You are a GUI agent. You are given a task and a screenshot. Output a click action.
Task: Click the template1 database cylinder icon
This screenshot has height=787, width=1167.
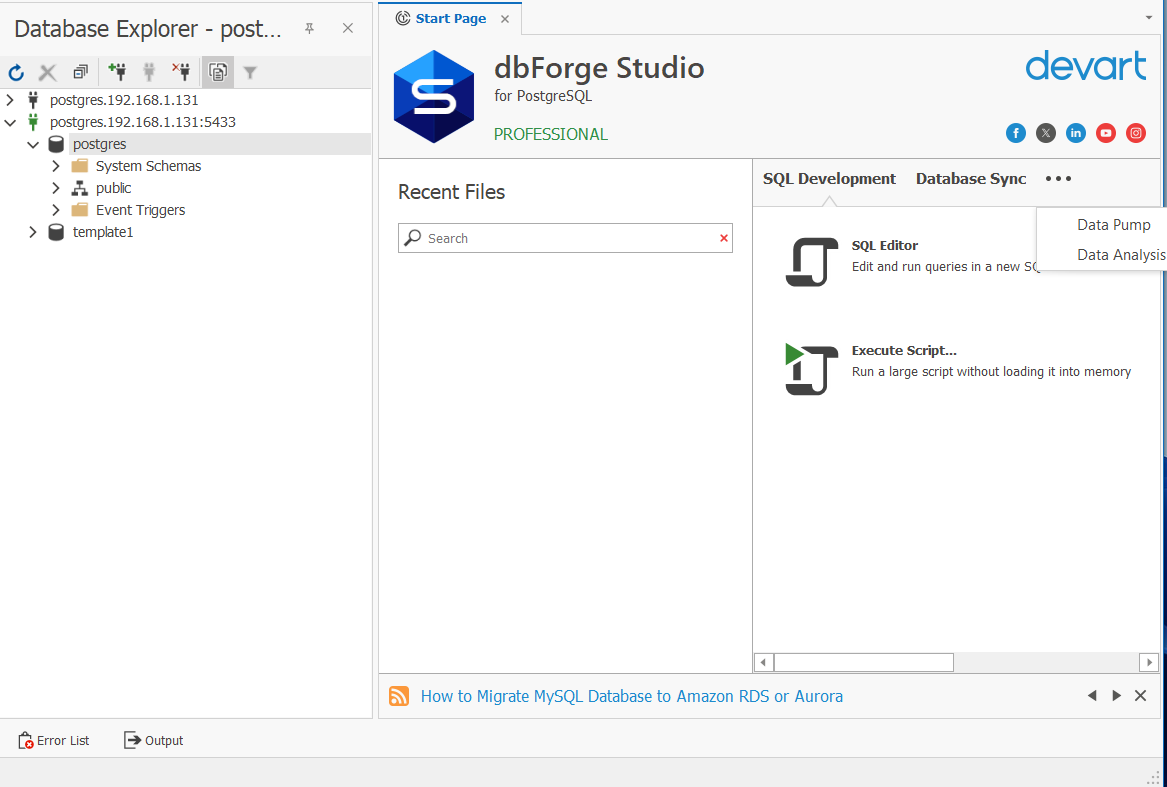pyautogui.click(x=56, y=232)
